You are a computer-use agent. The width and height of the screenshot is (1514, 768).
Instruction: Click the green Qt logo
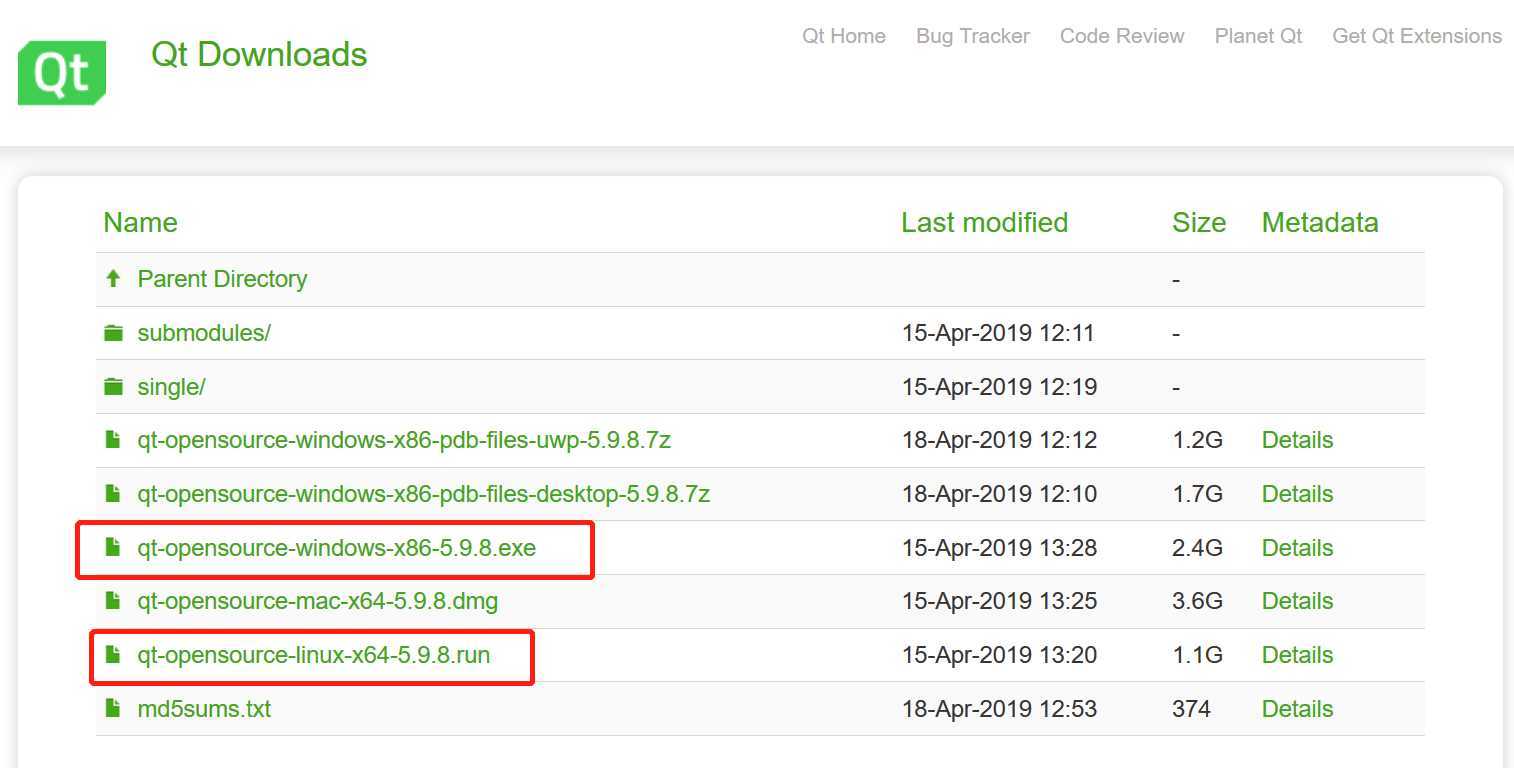pos(62,72)
